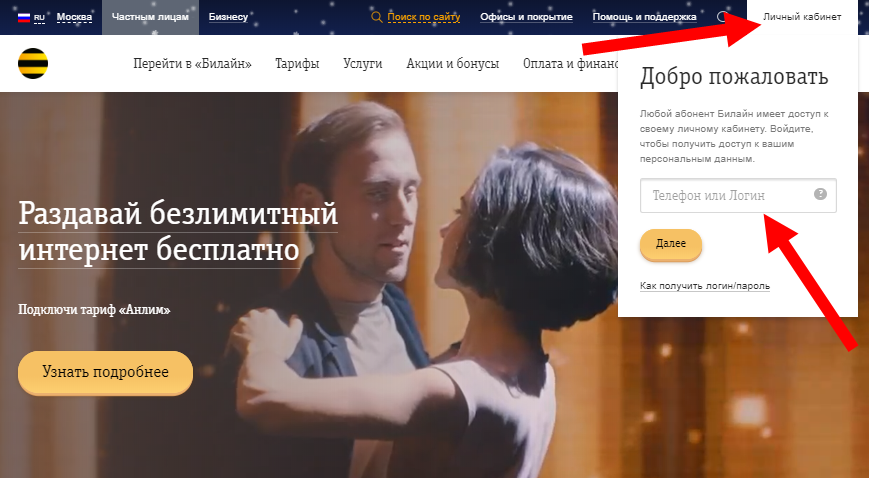
Task: Switch to the Частным лицам tab
Action: pyautogui.click(x=150, y=17)
